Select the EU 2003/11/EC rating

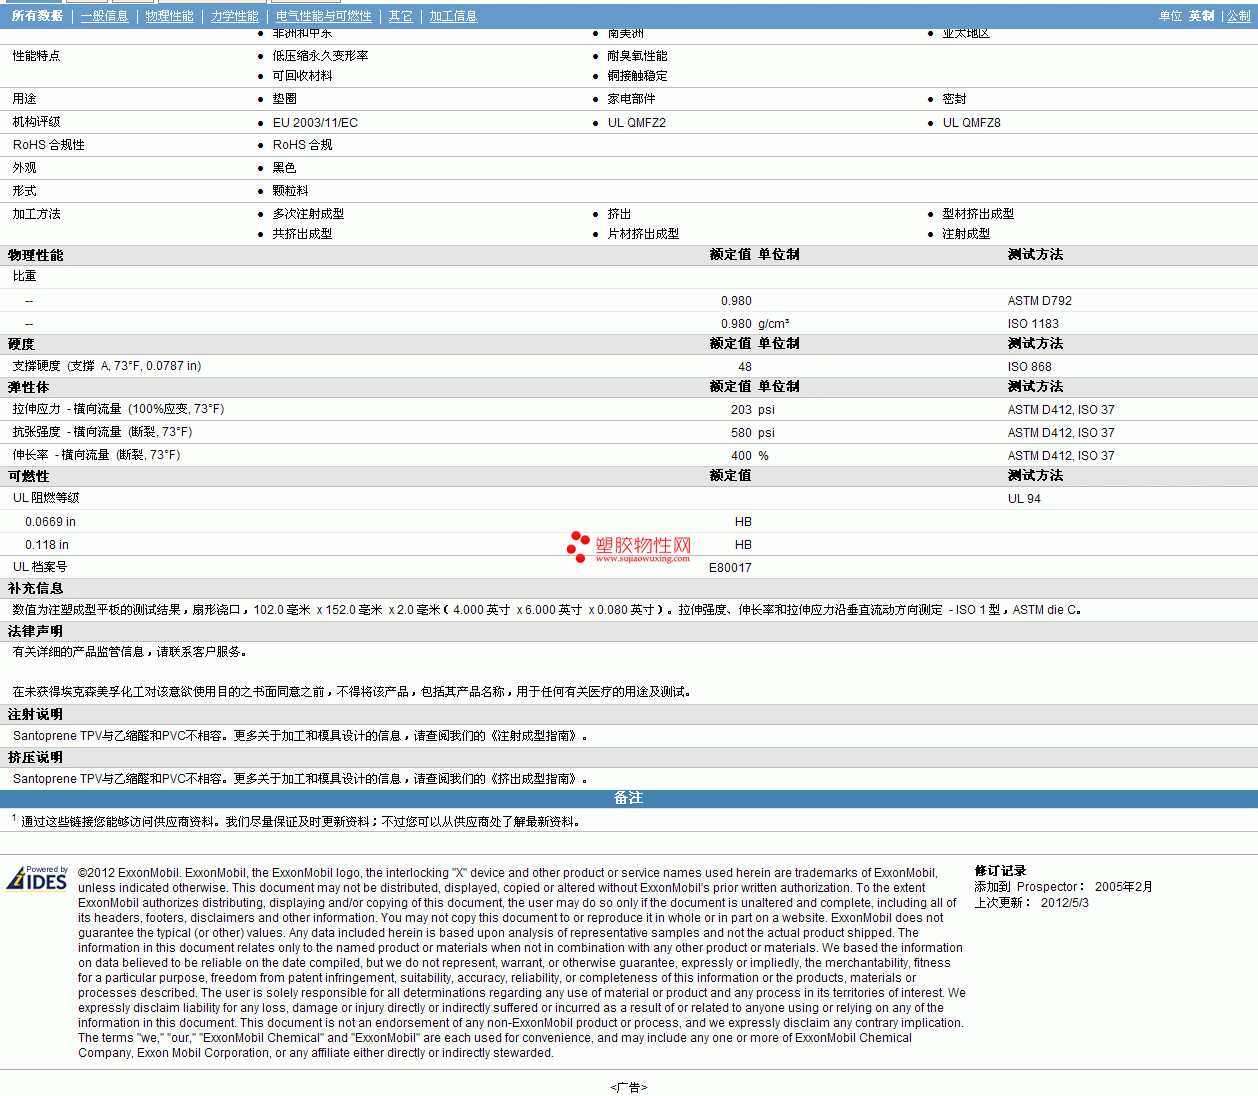tap(315, 123)
